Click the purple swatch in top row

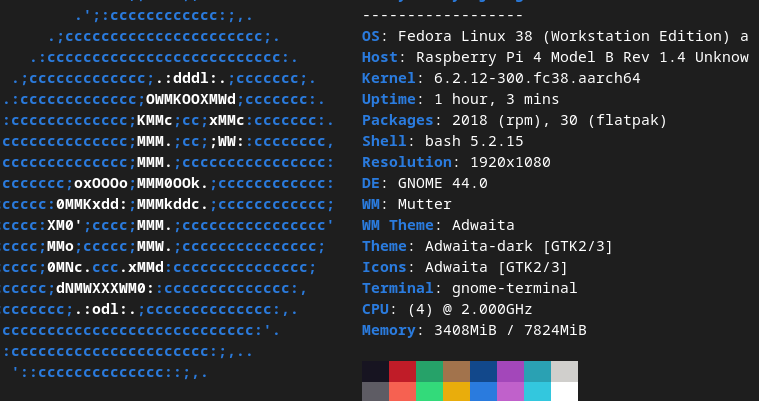[x=510, y=371]
